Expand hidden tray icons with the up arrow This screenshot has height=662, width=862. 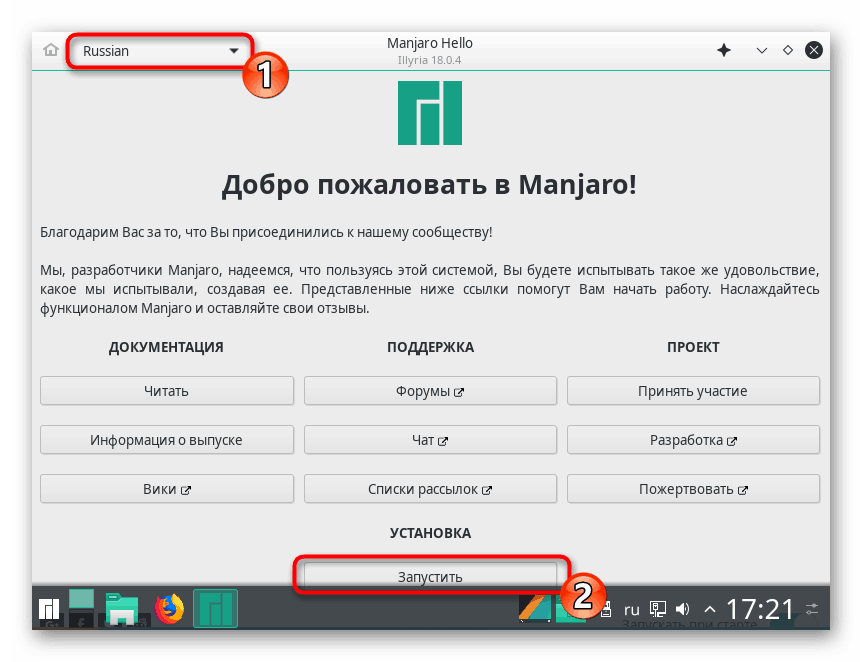[709, 608]
